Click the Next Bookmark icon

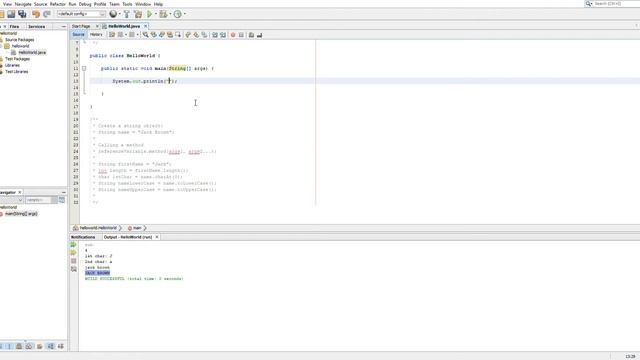click(196, 35)
